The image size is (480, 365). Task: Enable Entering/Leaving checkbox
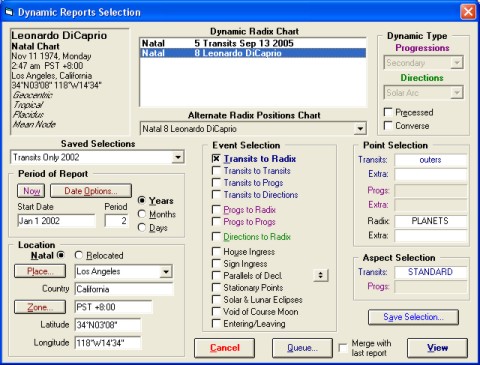click(216, 323)
